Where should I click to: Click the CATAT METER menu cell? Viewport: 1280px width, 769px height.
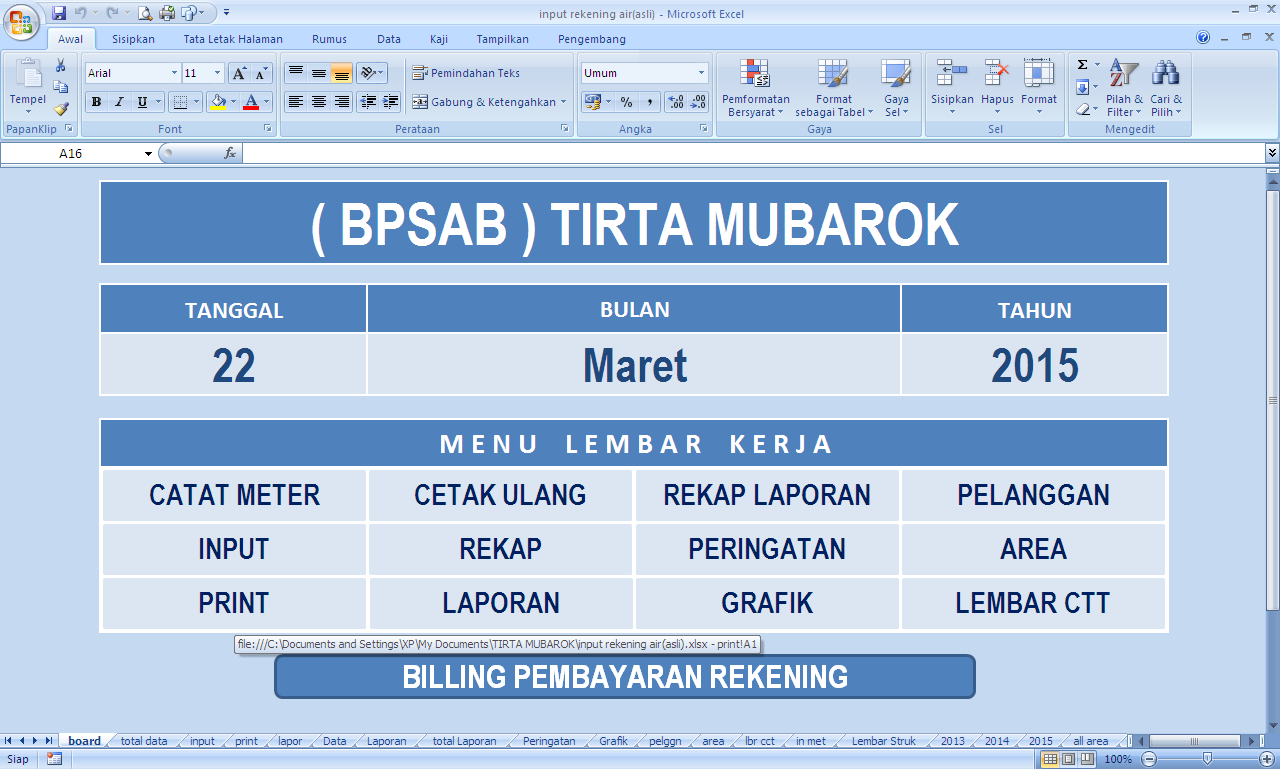[x=232, y=494]
